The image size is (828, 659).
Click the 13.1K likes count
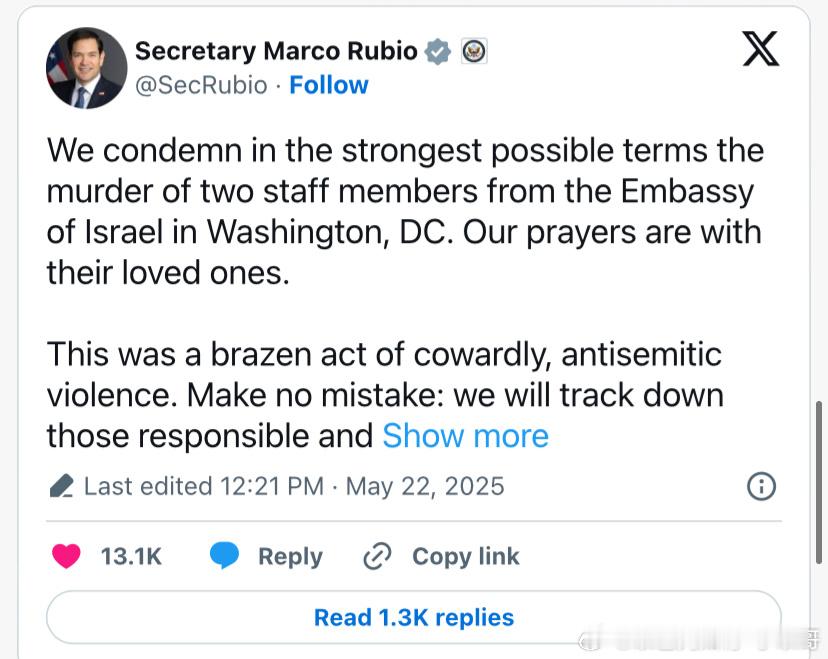[x=131, y=557]
